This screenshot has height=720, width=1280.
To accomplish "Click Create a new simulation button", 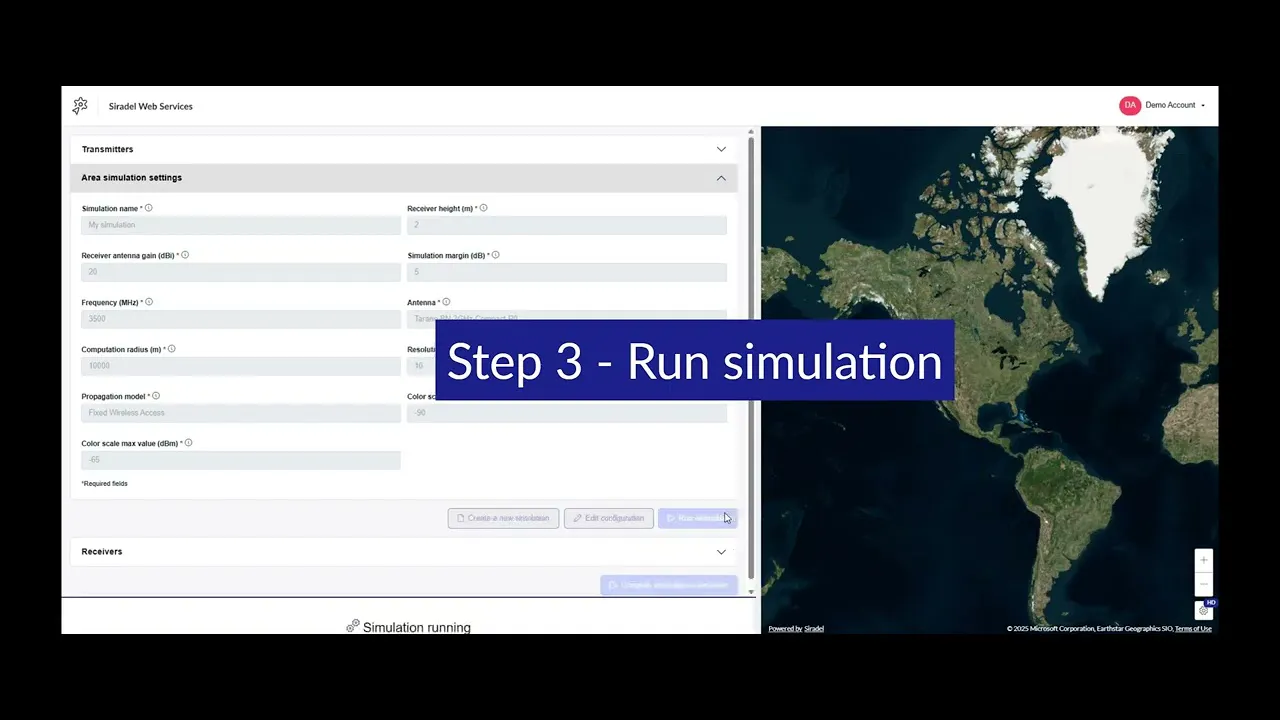I will click(x=503, y=518).
